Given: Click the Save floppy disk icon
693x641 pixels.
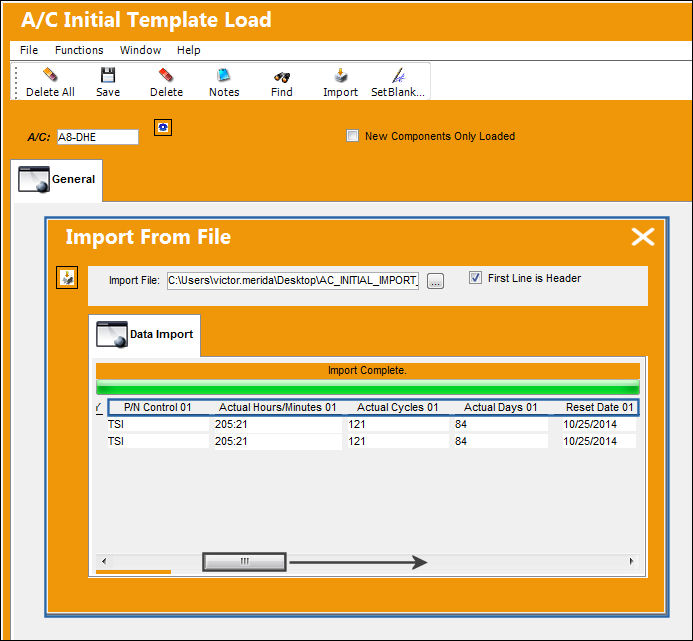Looking at the screenshot, I should tap(108, 75).
